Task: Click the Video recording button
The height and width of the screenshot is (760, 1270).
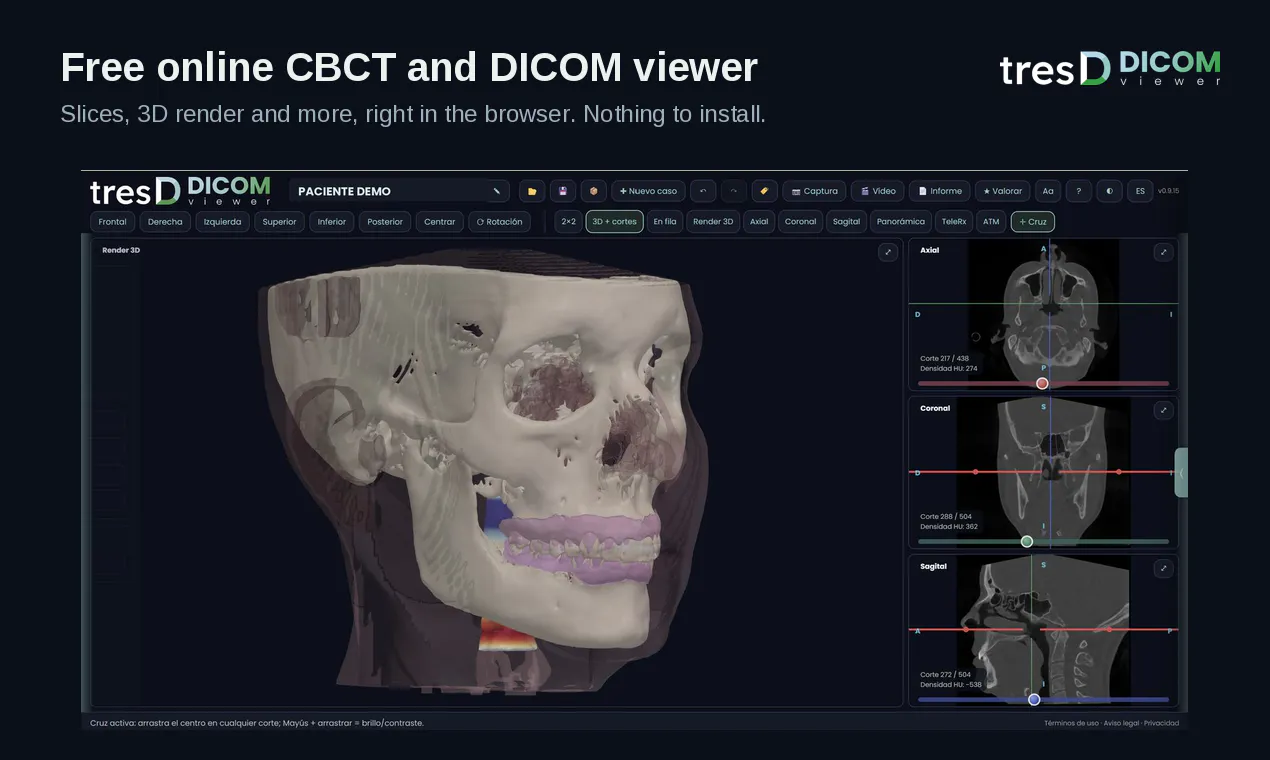Action: coord(877,191)
